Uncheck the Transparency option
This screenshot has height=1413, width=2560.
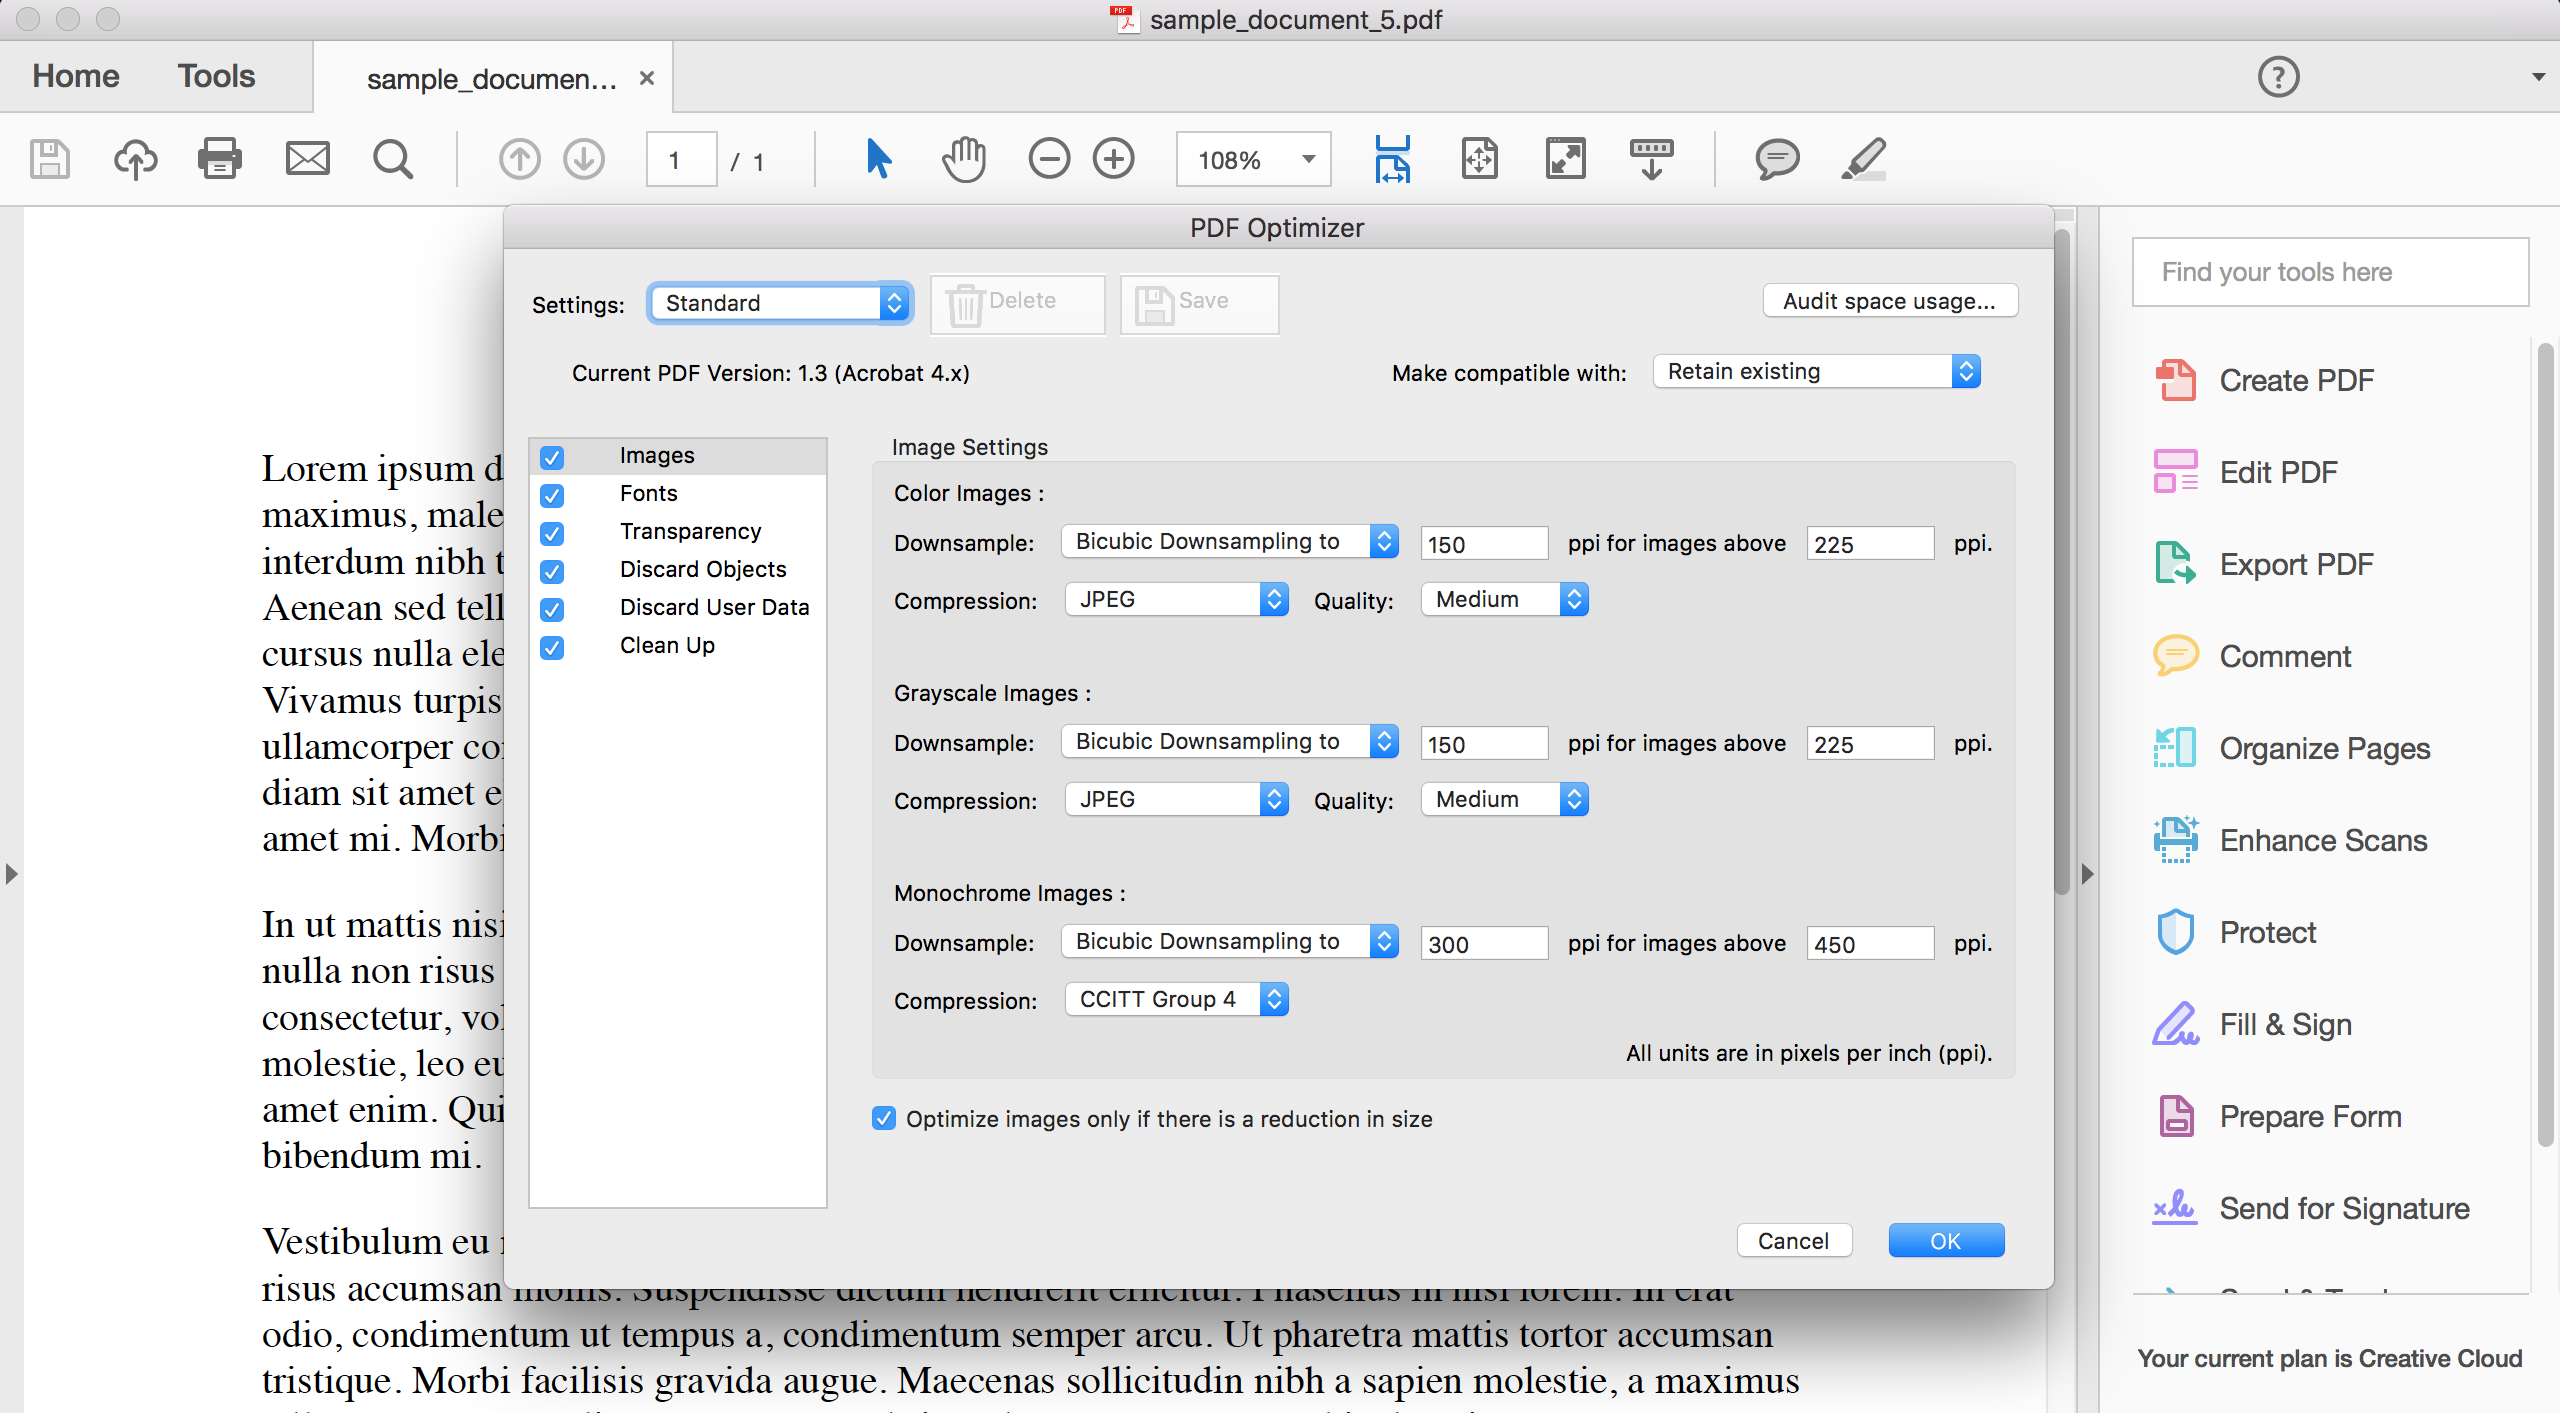552,533
